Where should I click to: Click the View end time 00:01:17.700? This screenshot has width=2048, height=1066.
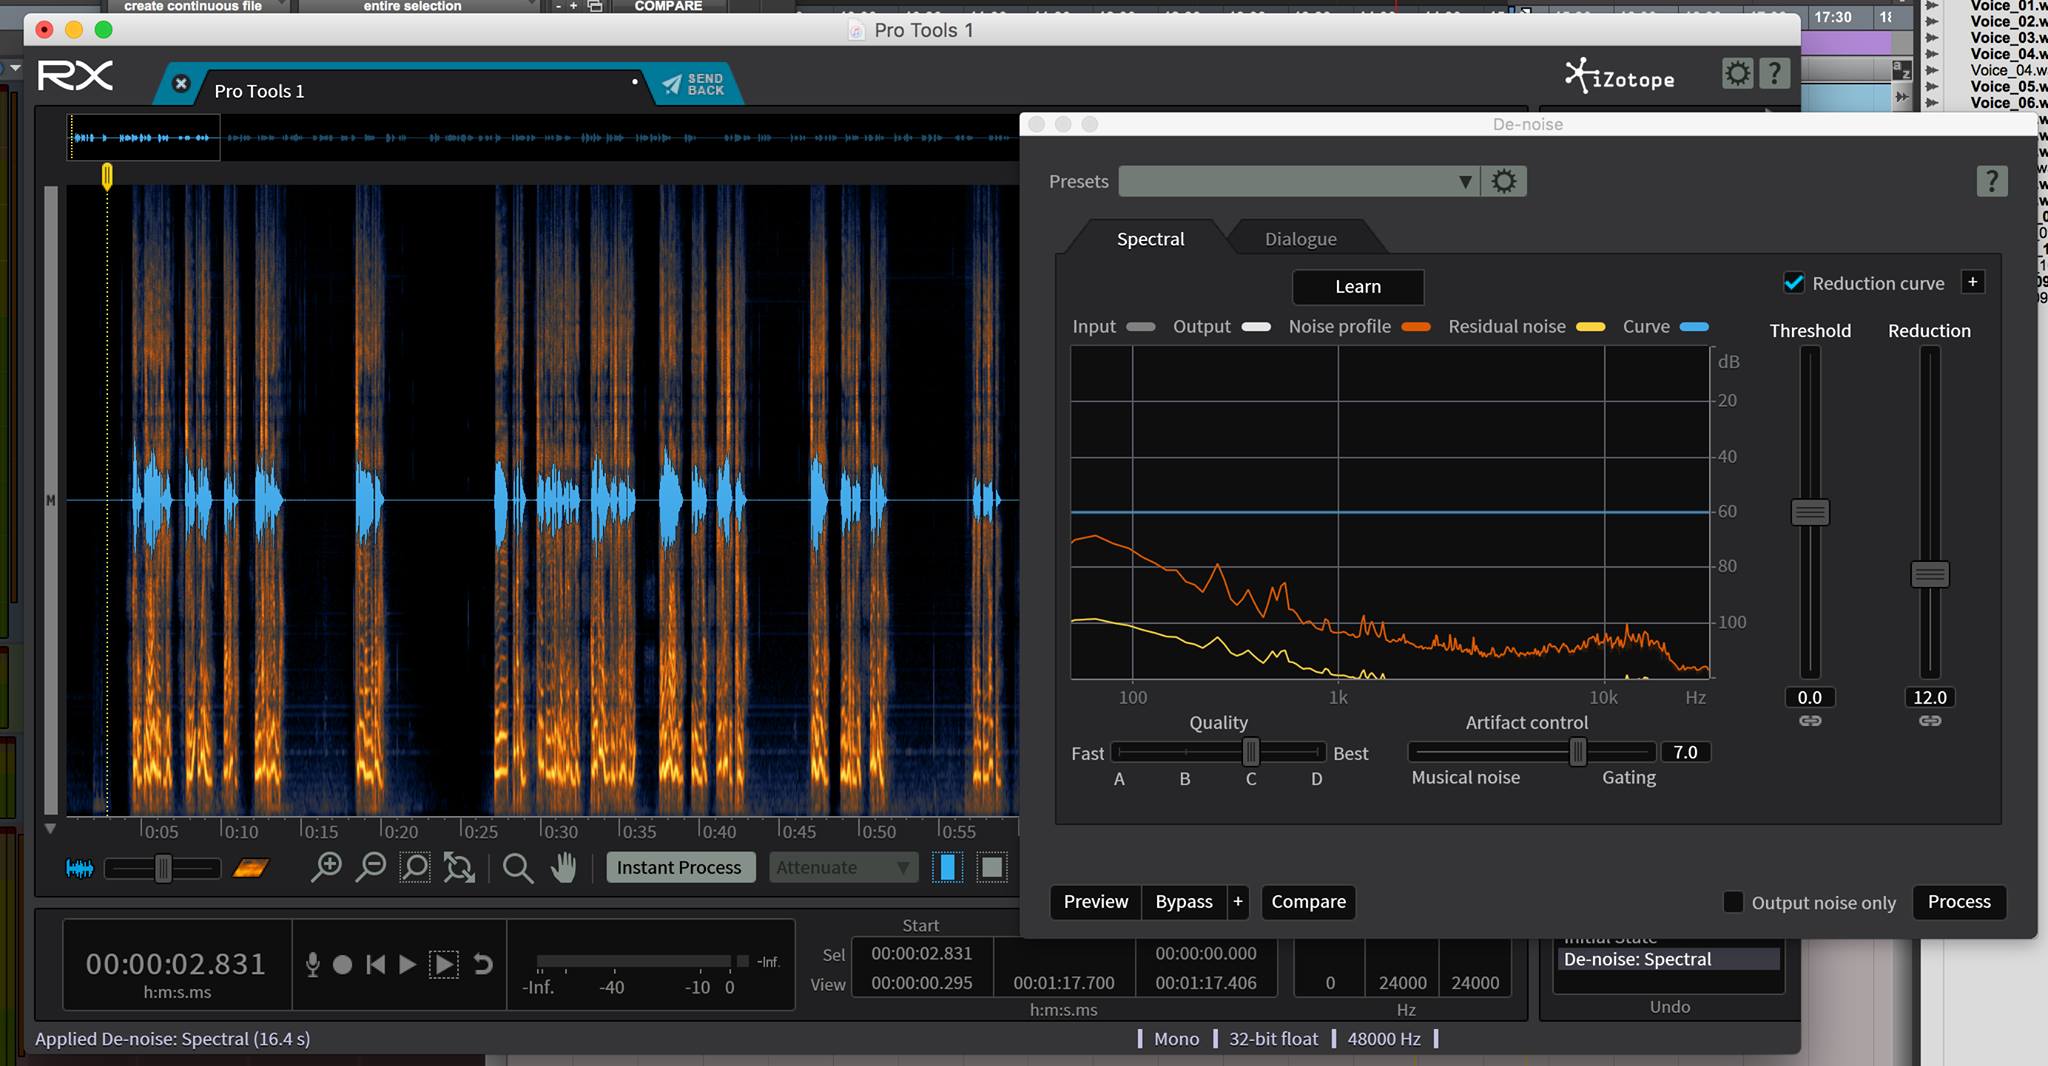[x=1064, y=983]
